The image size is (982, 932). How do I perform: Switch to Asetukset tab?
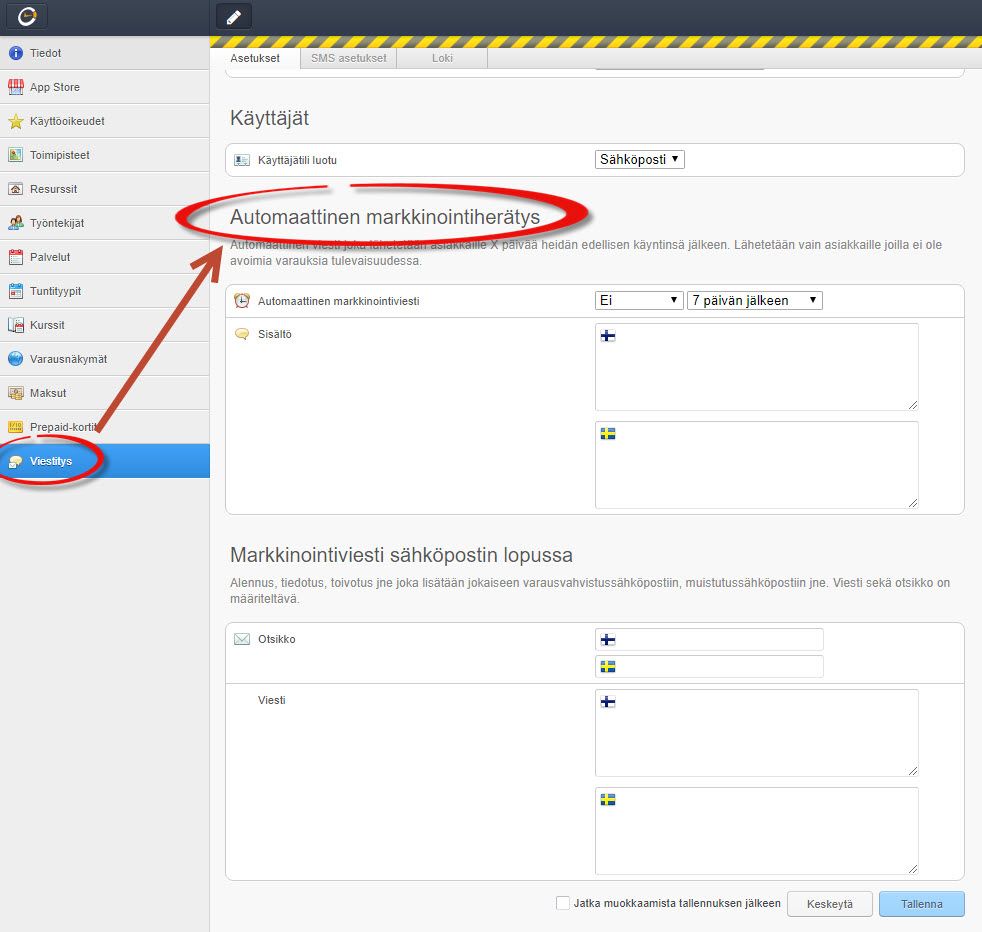[255, 58]
